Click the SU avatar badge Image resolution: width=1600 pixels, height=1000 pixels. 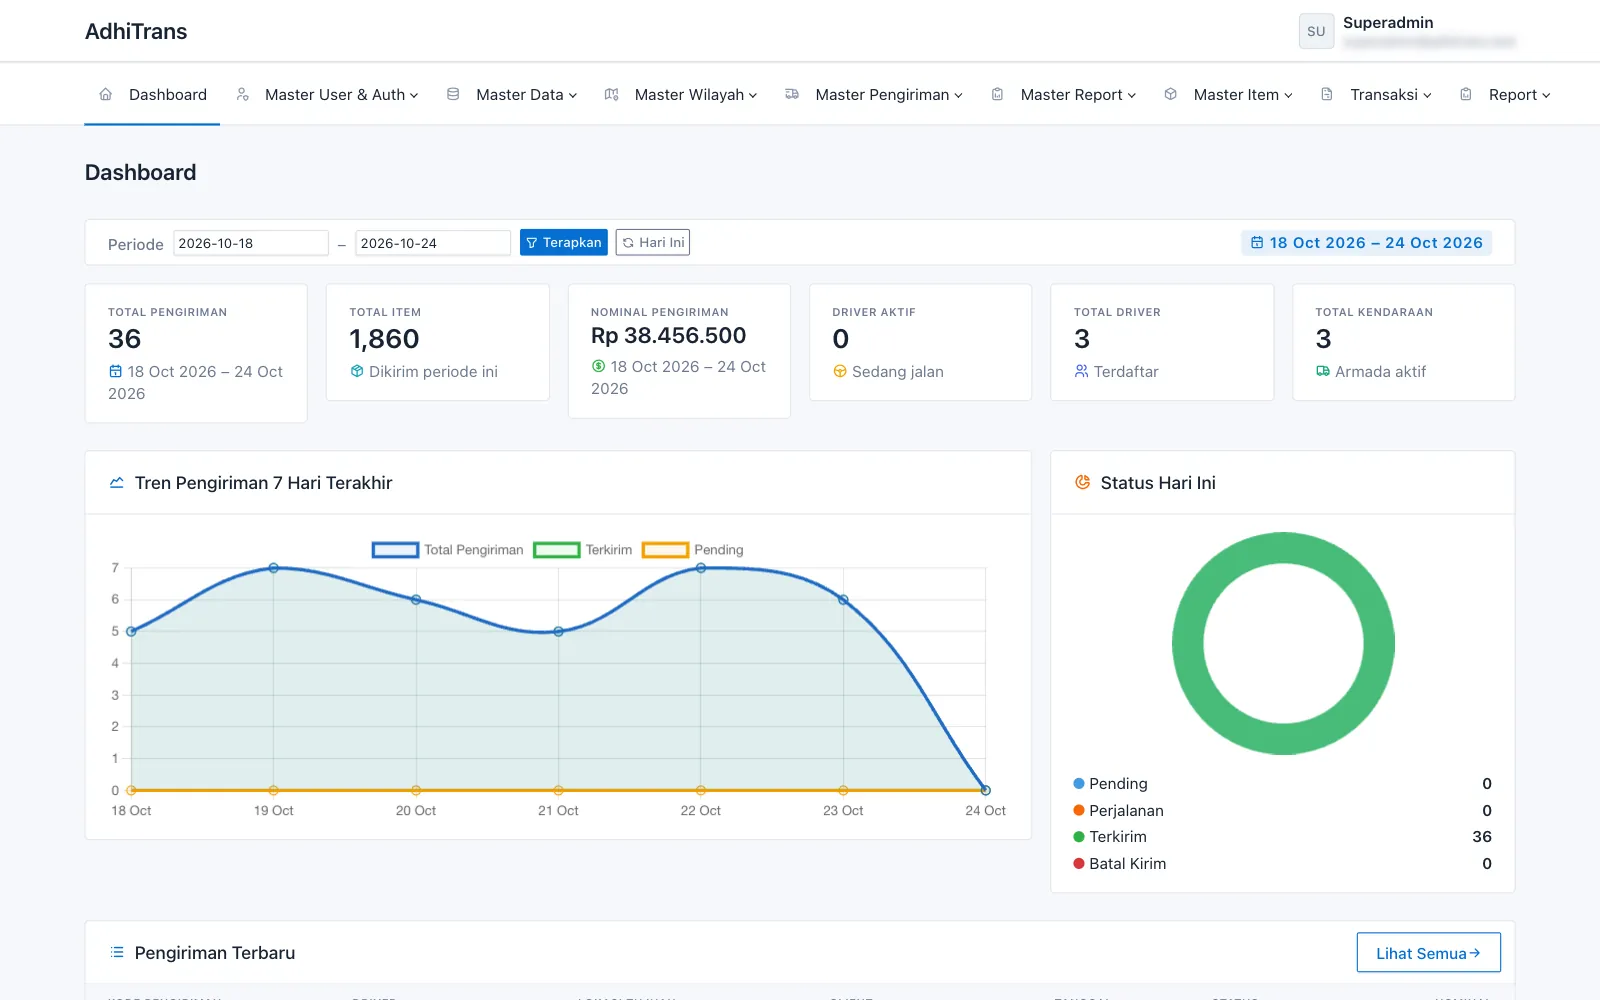point(1316,31)
